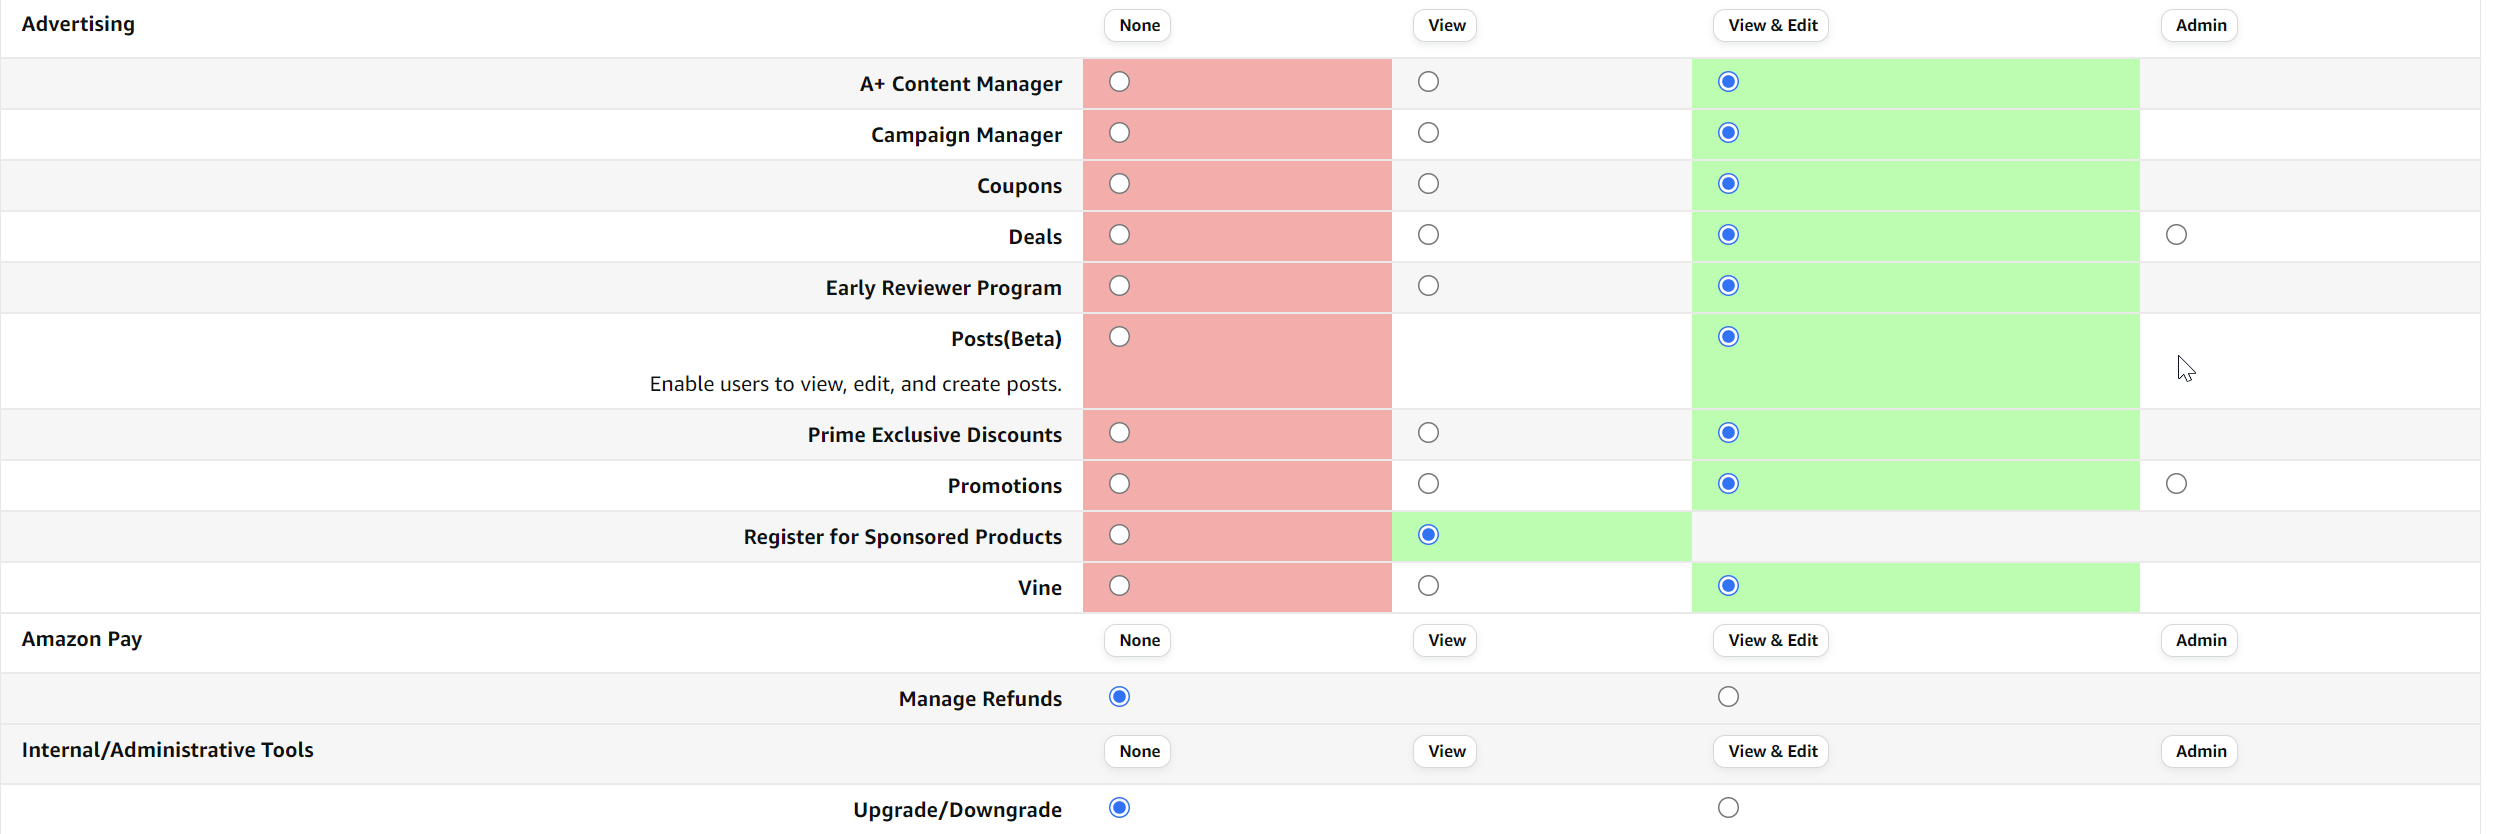Set Posts(Beta) to None
The image size is (2495, 834).
point(1119,337)
